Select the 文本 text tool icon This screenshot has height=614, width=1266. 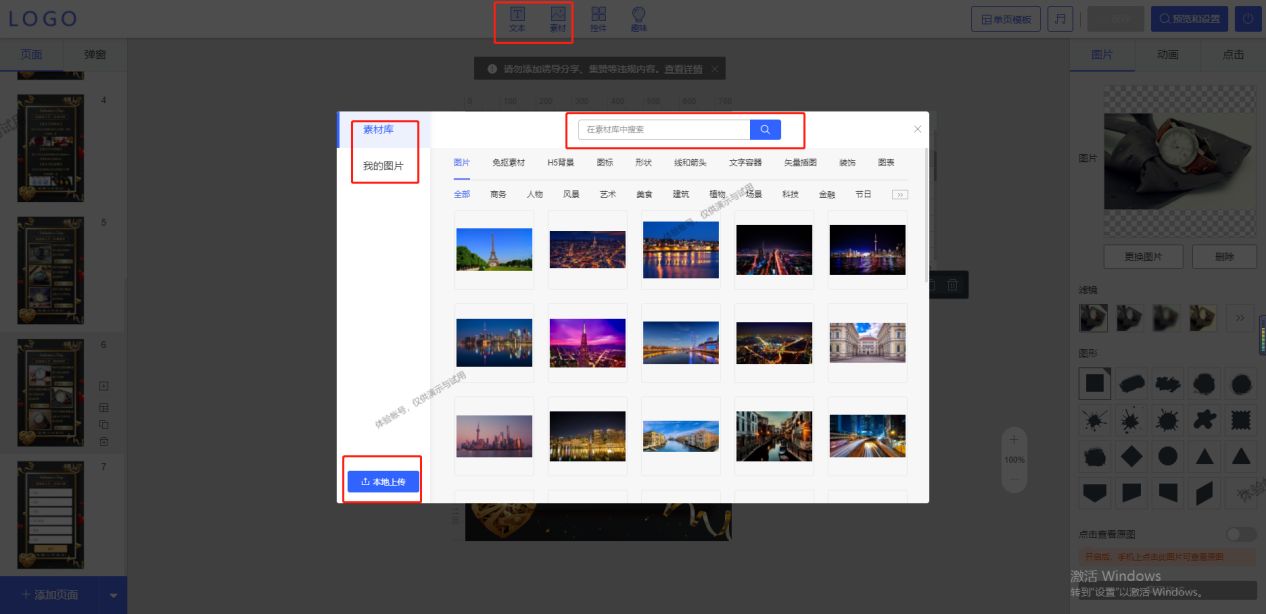517,20
